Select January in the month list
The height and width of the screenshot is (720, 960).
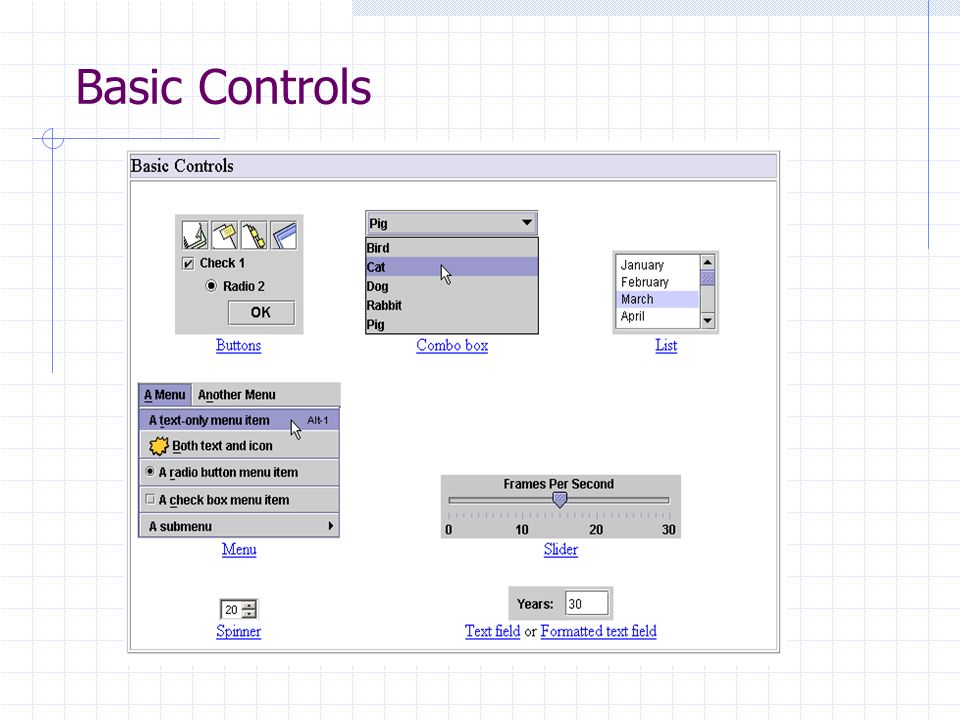point(657,265)
